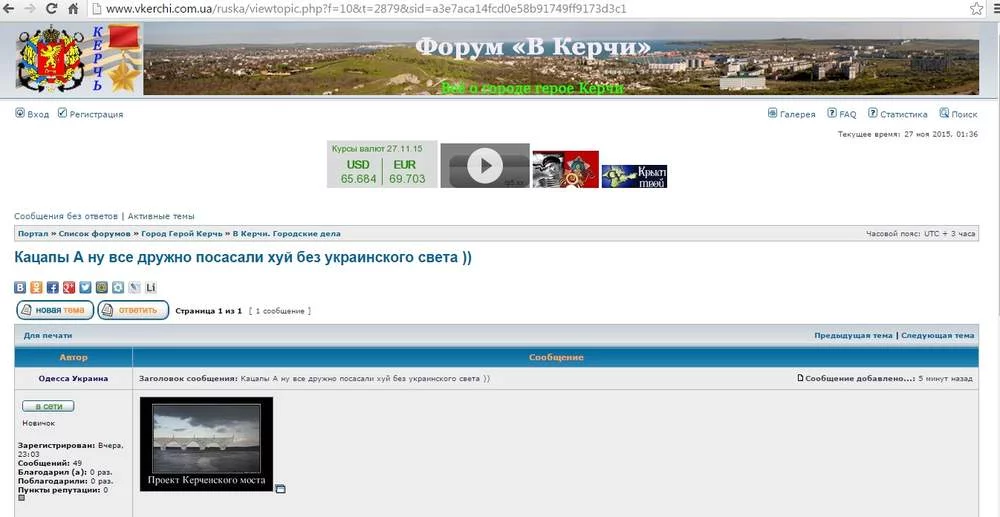This screenshot has width=1000, height=517.
Task: Click post icon beside Сообщение добавлено
Action: point(800,378)
